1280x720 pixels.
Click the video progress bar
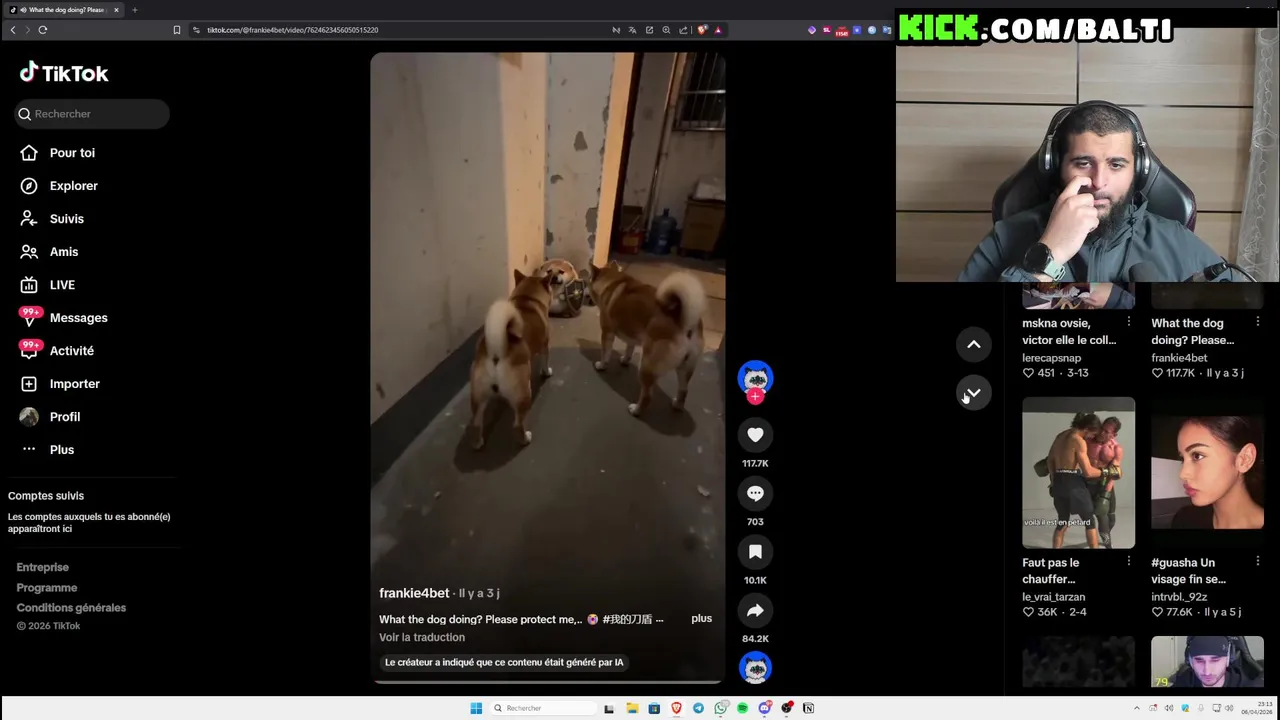click(x=547, y=682)
